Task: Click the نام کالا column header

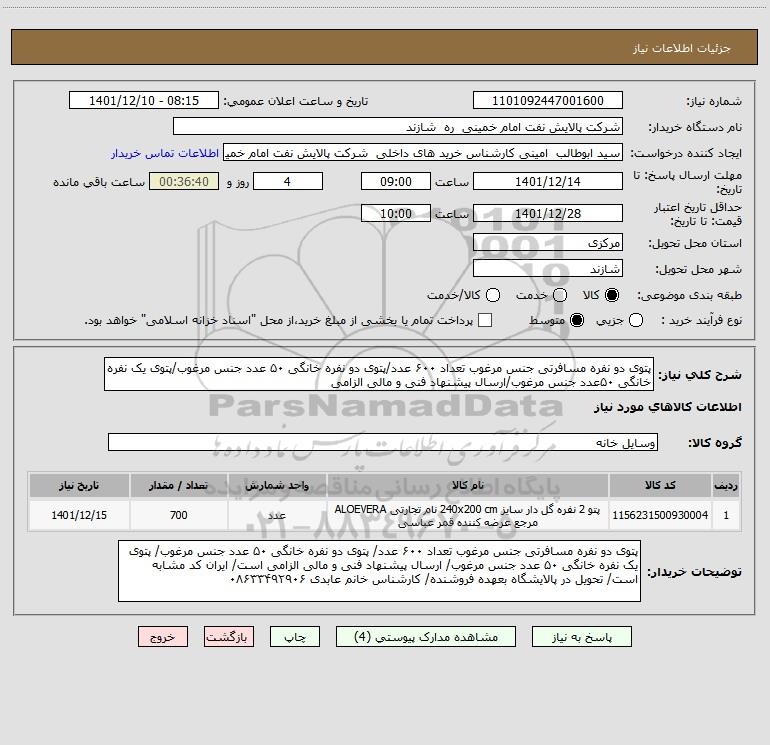Action: click(468, 485)
